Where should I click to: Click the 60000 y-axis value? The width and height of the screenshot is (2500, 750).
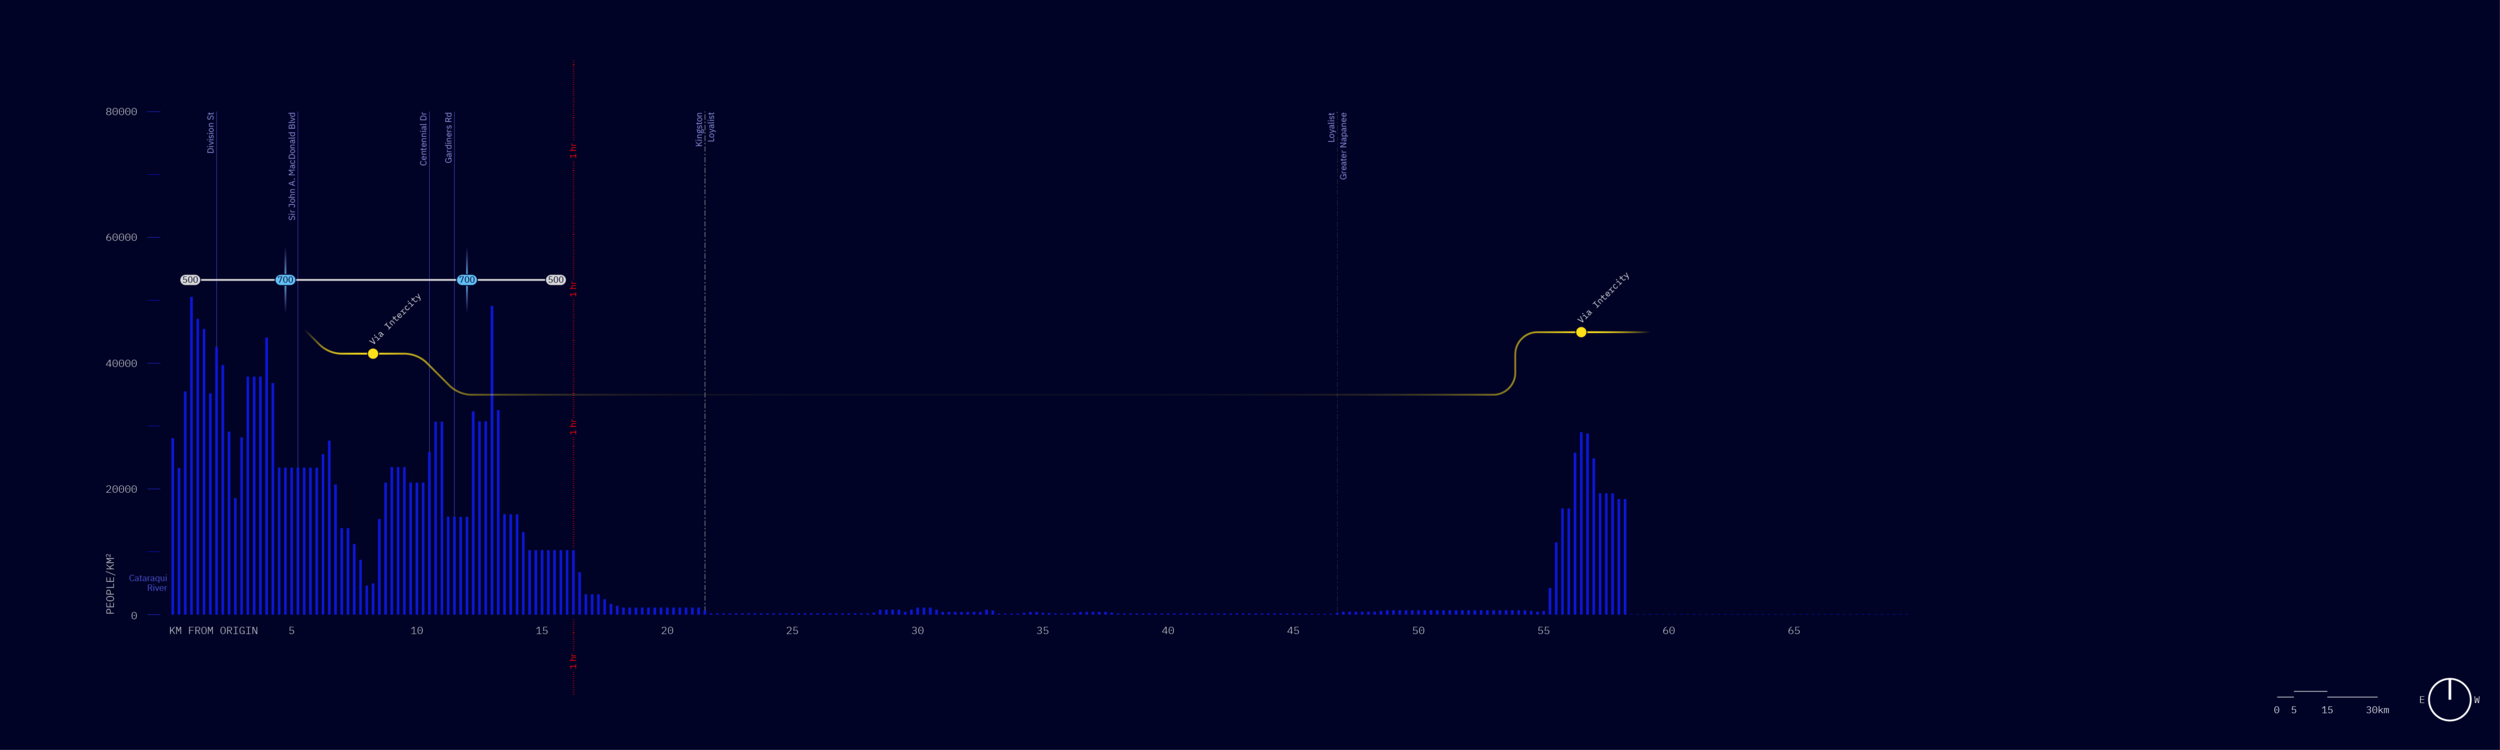click(121, 238)
